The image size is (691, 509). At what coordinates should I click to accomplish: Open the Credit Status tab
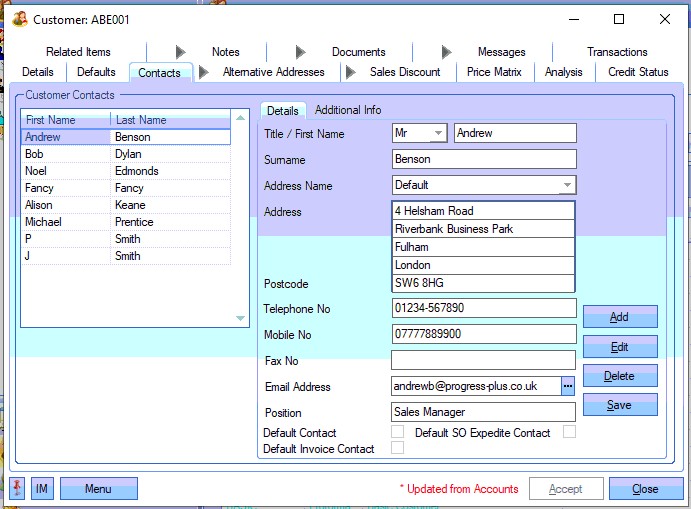tap(638, 72)
